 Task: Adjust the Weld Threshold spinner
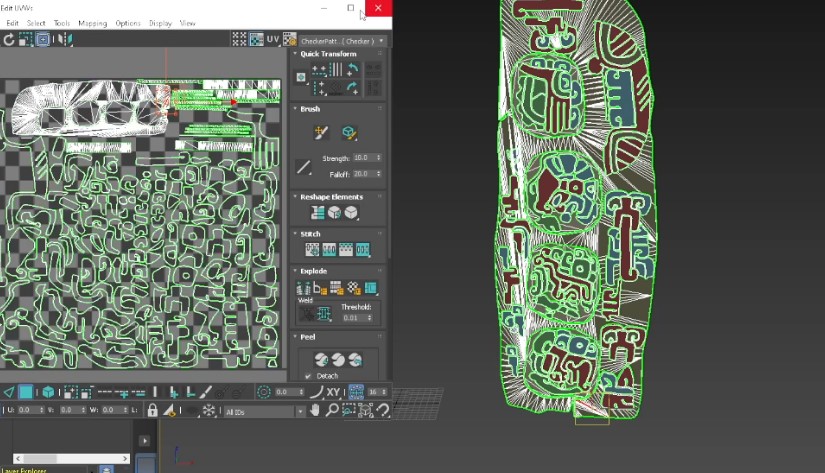(370, 318)
